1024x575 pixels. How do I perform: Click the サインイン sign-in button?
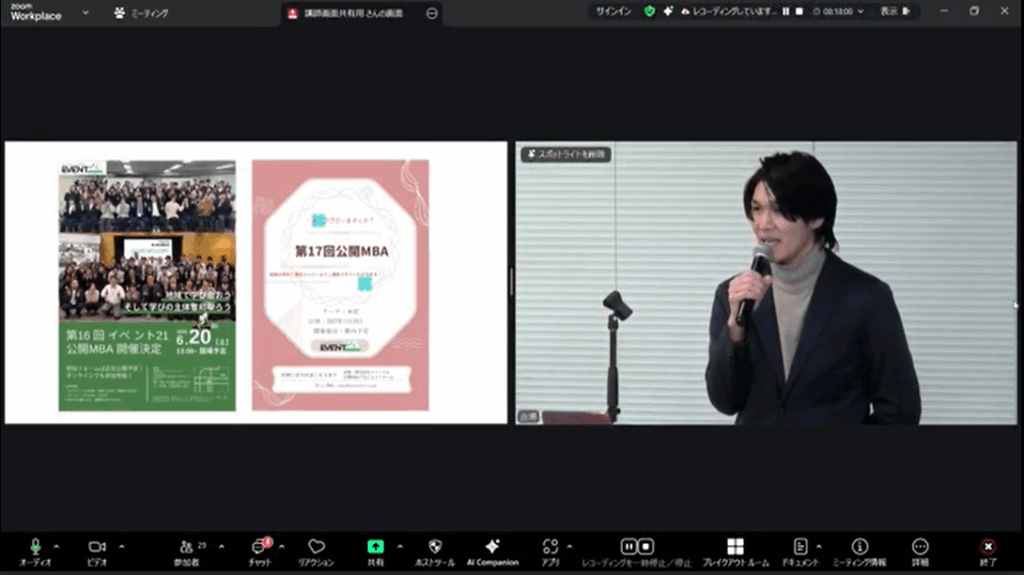click(613, 11)
